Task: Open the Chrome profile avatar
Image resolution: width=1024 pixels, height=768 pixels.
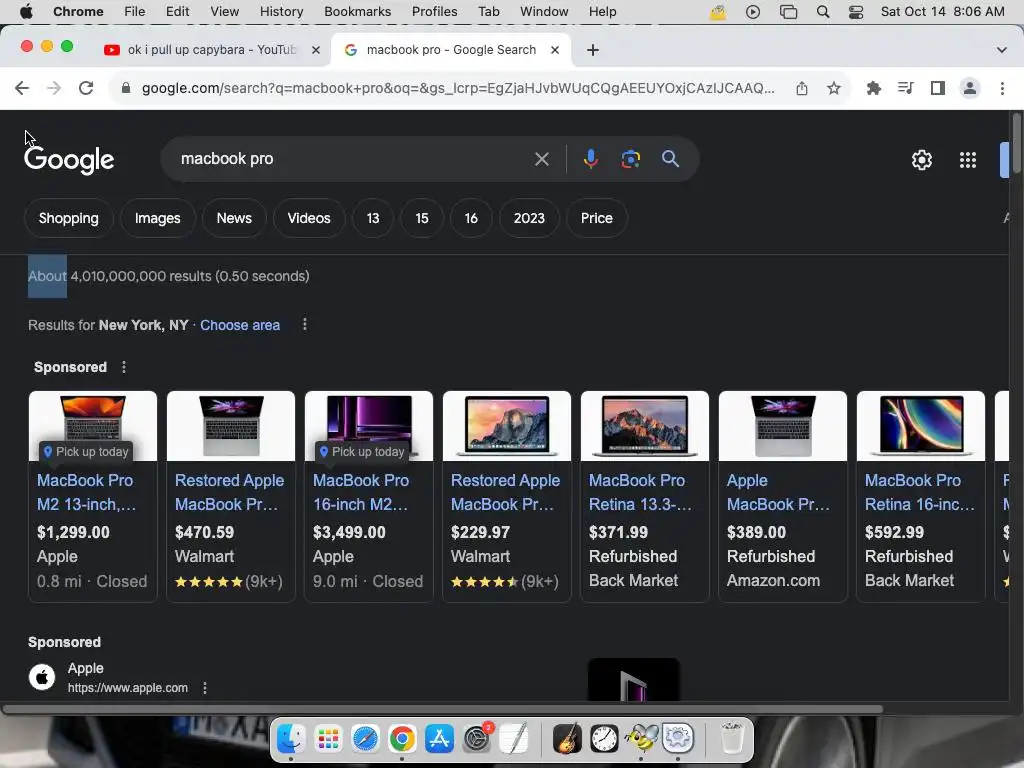Action: point(970,88)
